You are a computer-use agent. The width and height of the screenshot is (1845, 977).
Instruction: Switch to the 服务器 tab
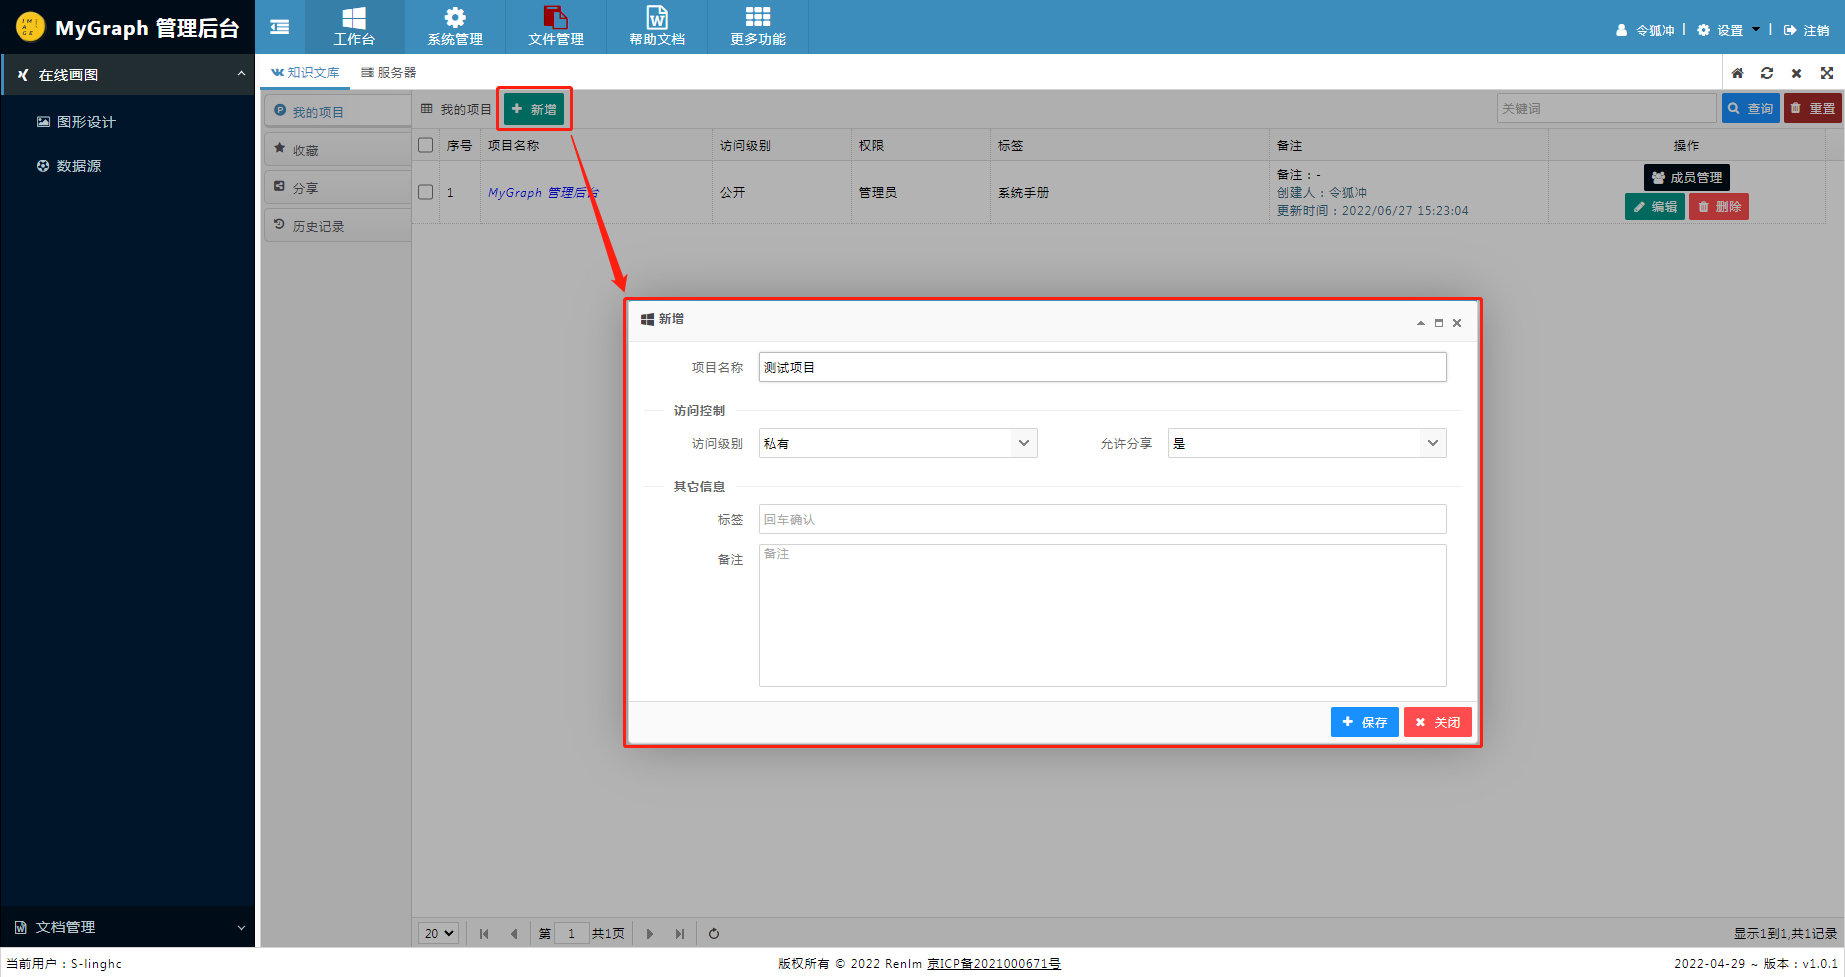pos(389,72)
